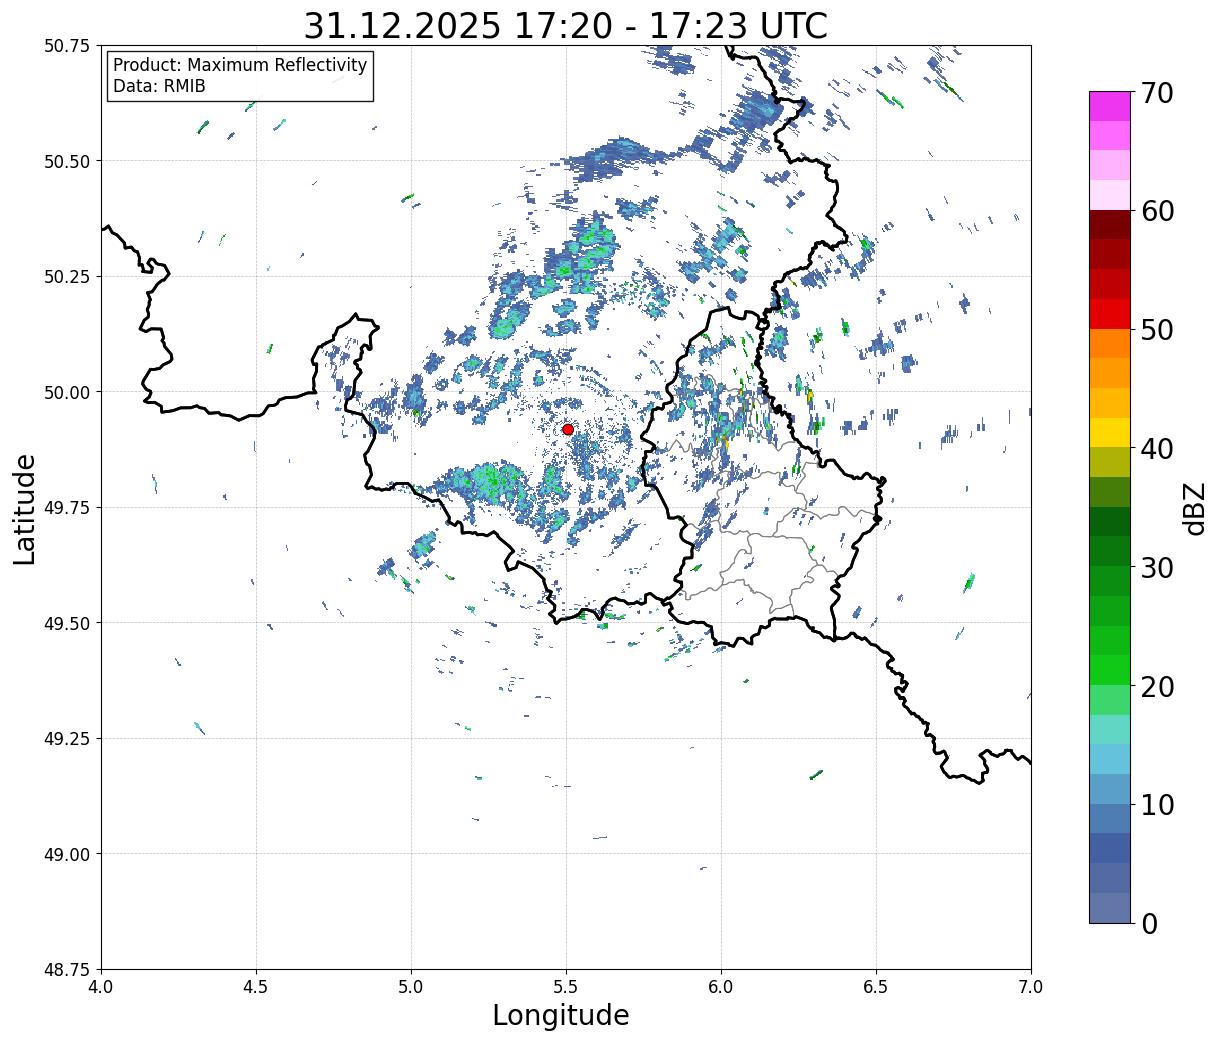The image size is (1219, 1040).
Task: Click the latitude tick label 48.75
Action: tap(67, 970)
